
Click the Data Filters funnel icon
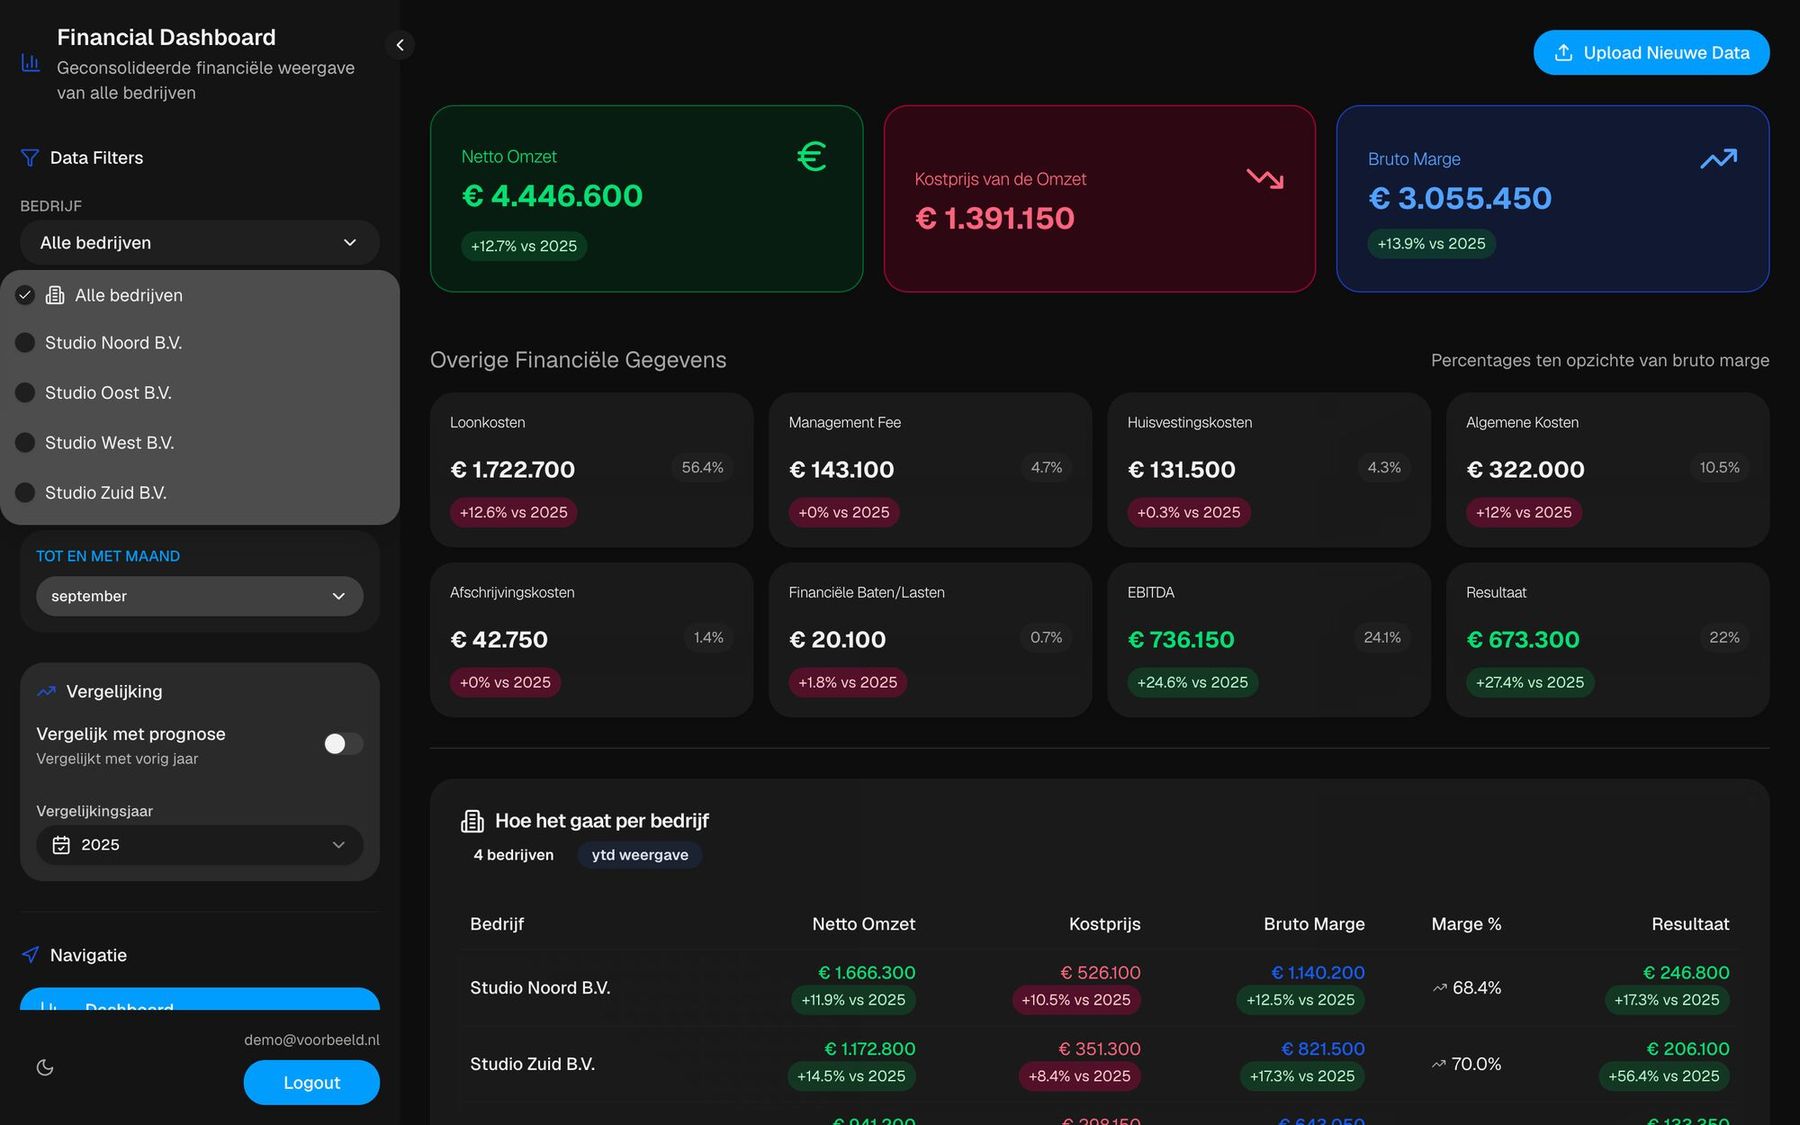tap(30, 158)
